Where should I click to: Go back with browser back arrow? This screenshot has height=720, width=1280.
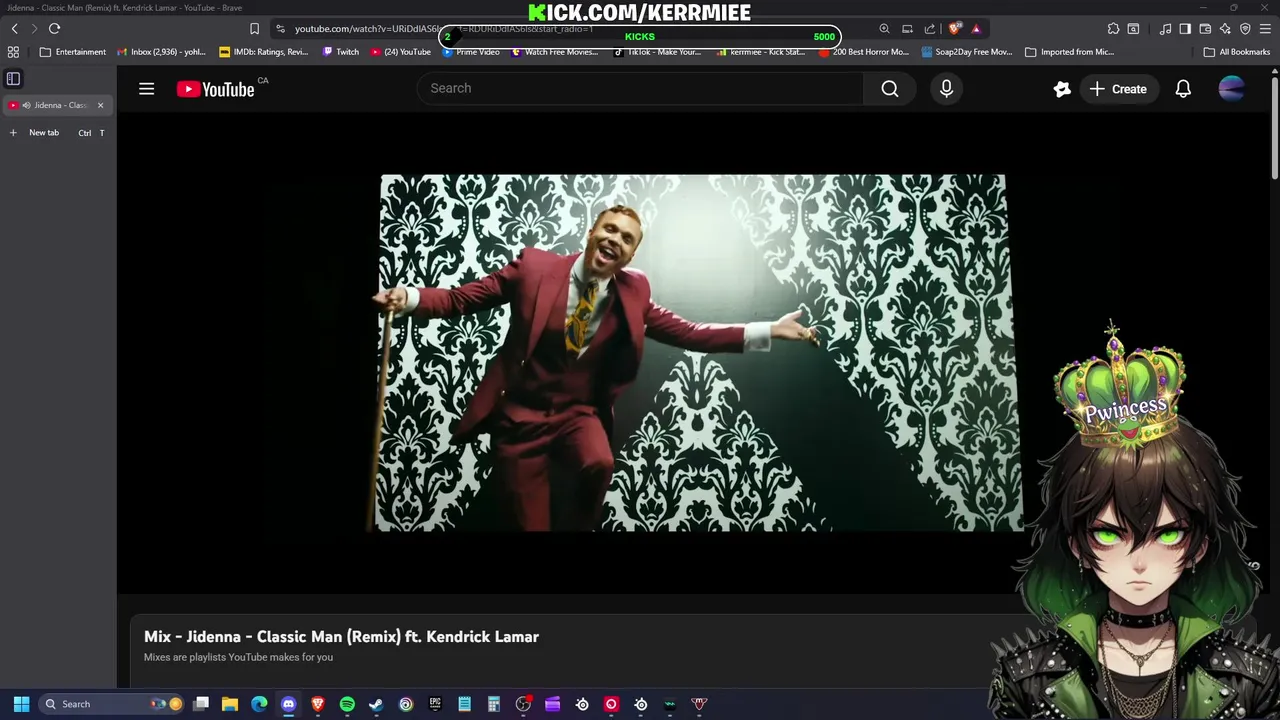coord(14,29)
